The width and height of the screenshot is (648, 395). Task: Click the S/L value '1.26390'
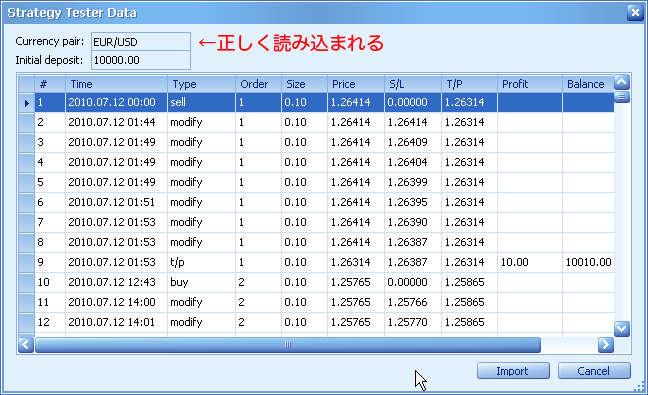[413, 222]
